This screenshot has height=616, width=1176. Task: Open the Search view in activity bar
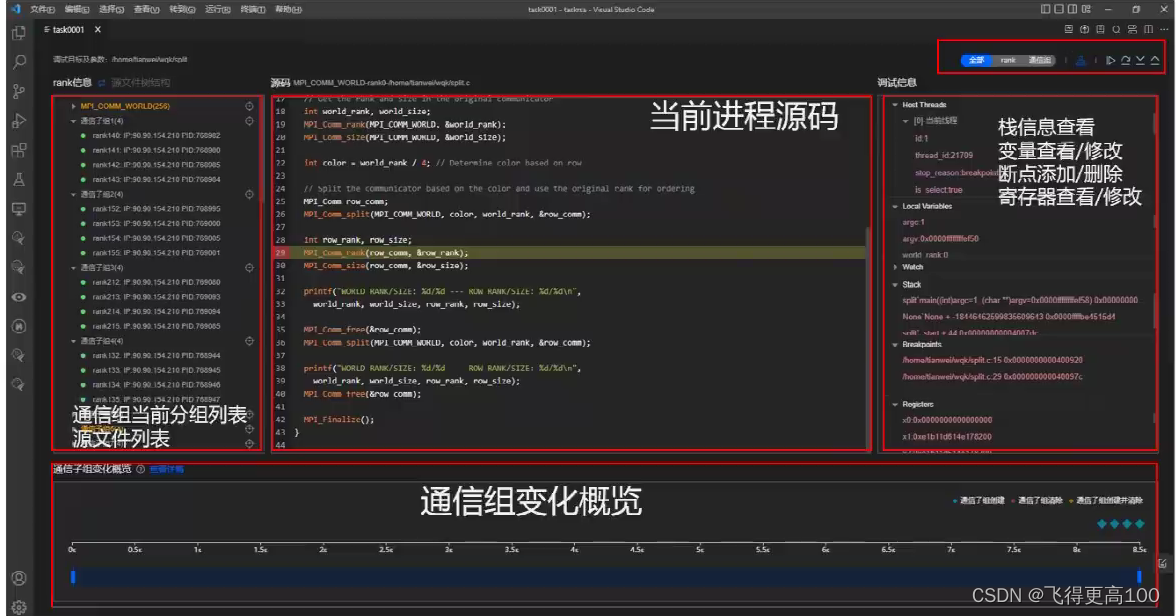pos(19,62)
